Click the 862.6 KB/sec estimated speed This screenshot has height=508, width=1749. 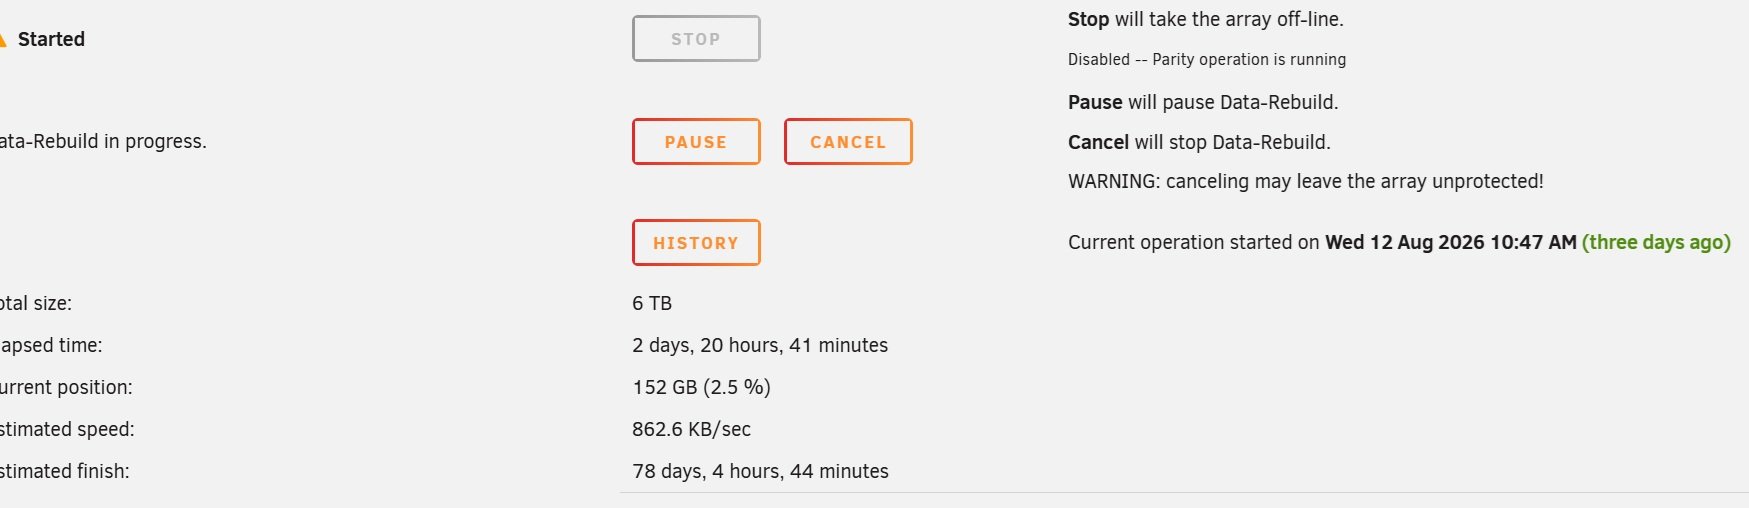pos(691,429)
